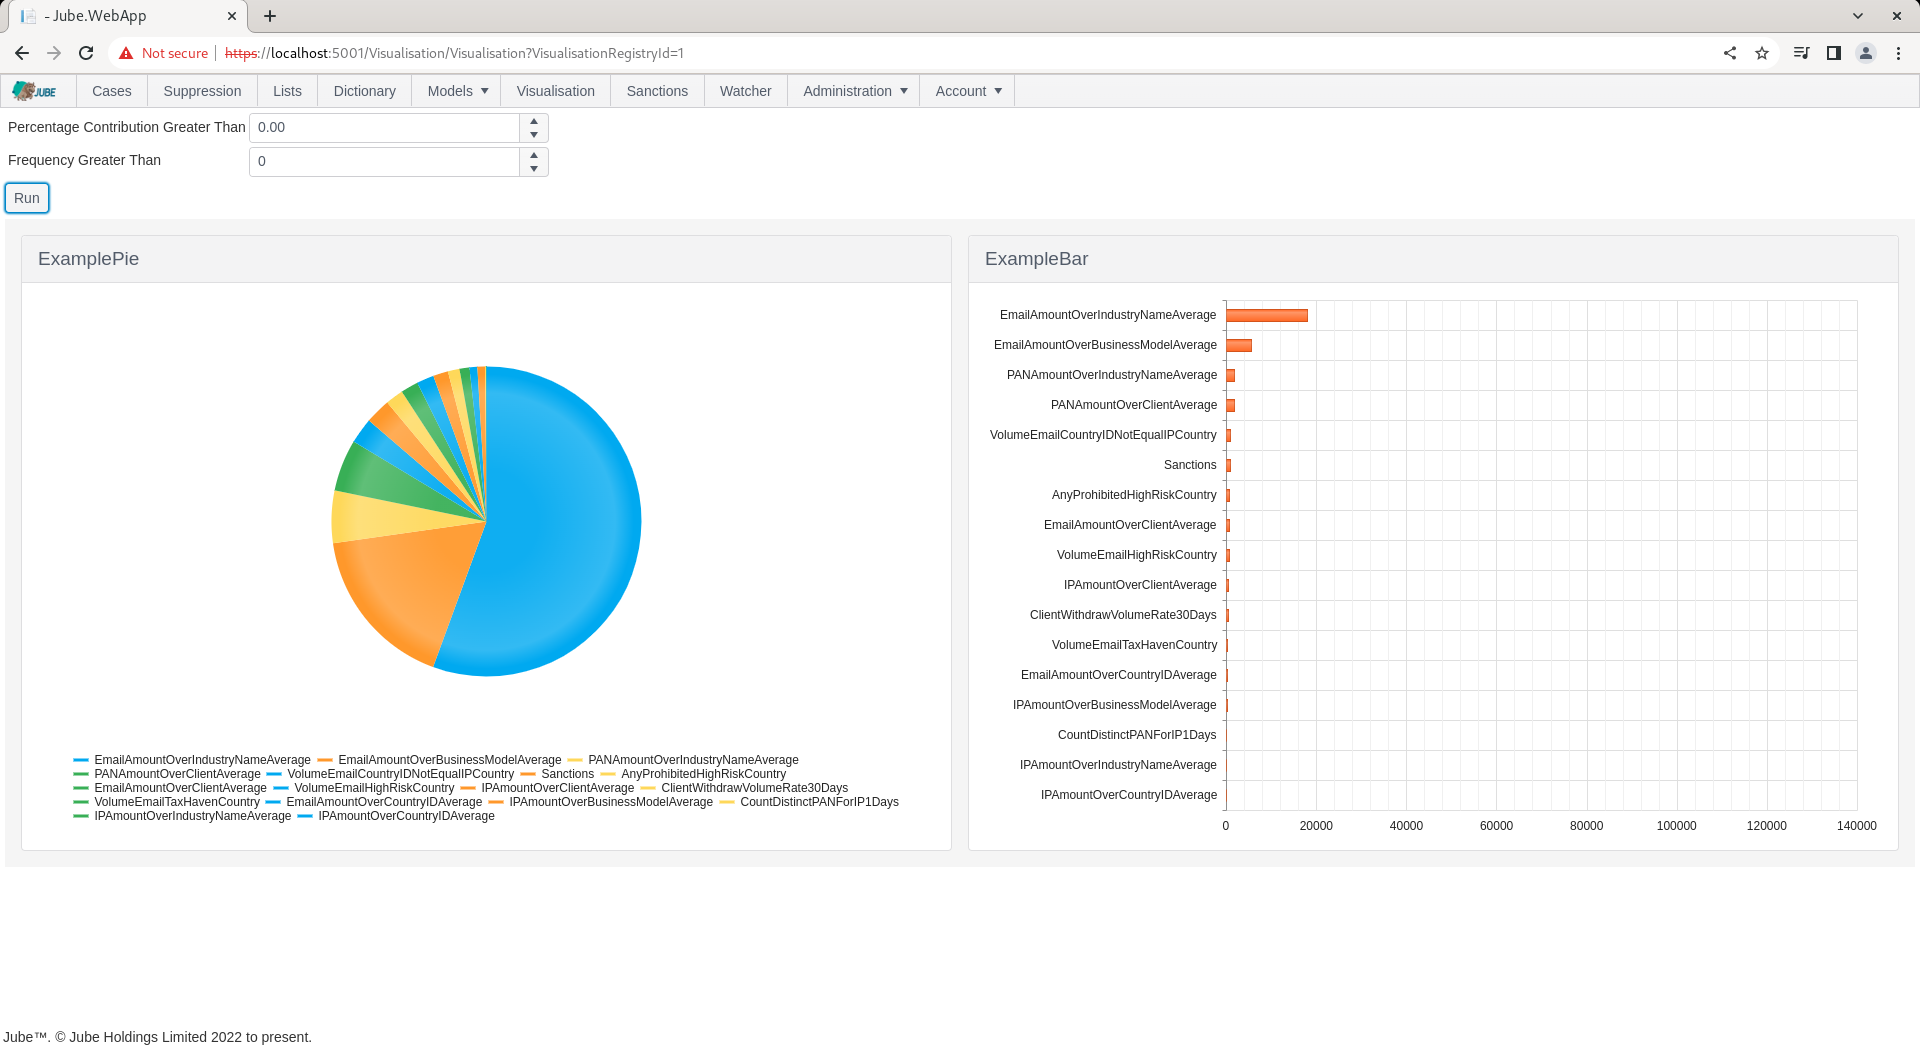
Task: Focus the Frequency Greater Than input field
Action: point(384,162)
